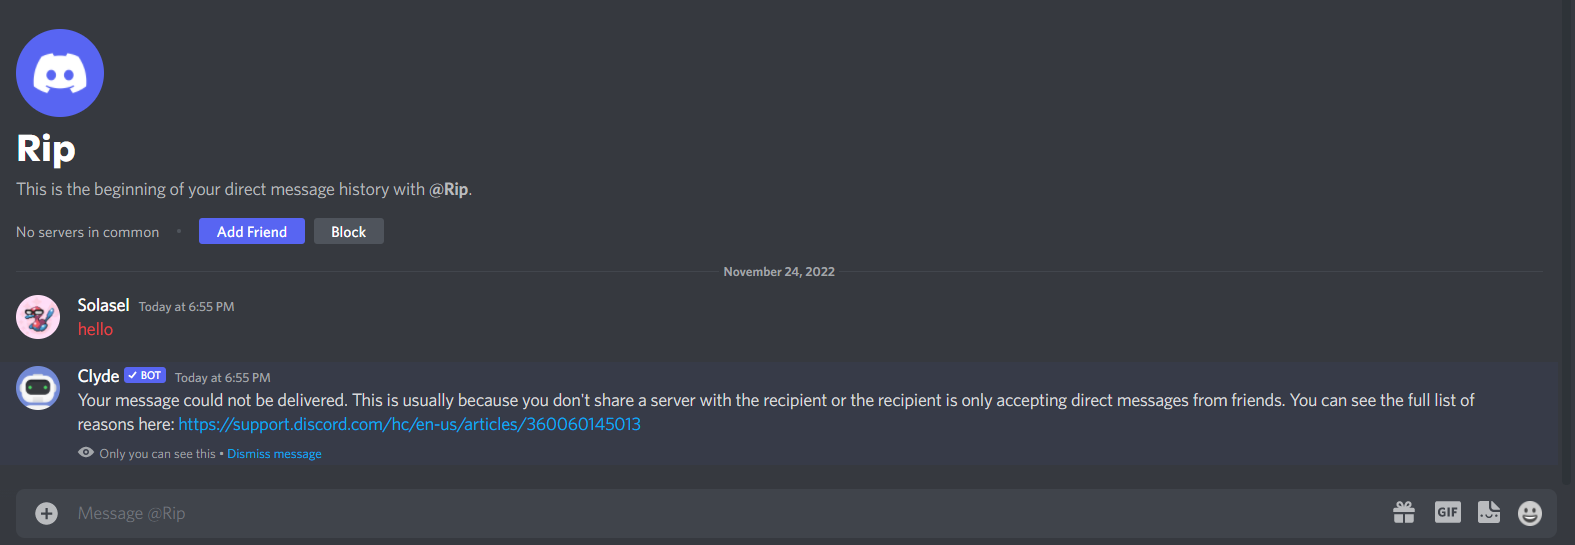This screenshot has width=1575, height=545.
Task: Click Clyde's bot avatar
Action: click(x=38, y=388)
